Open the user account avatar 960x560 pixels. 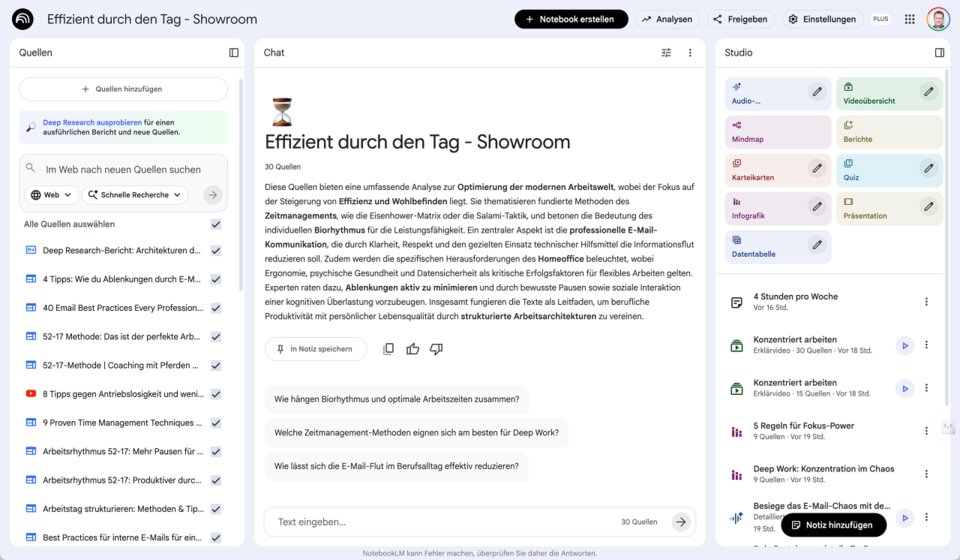click(x=938, y=19)
